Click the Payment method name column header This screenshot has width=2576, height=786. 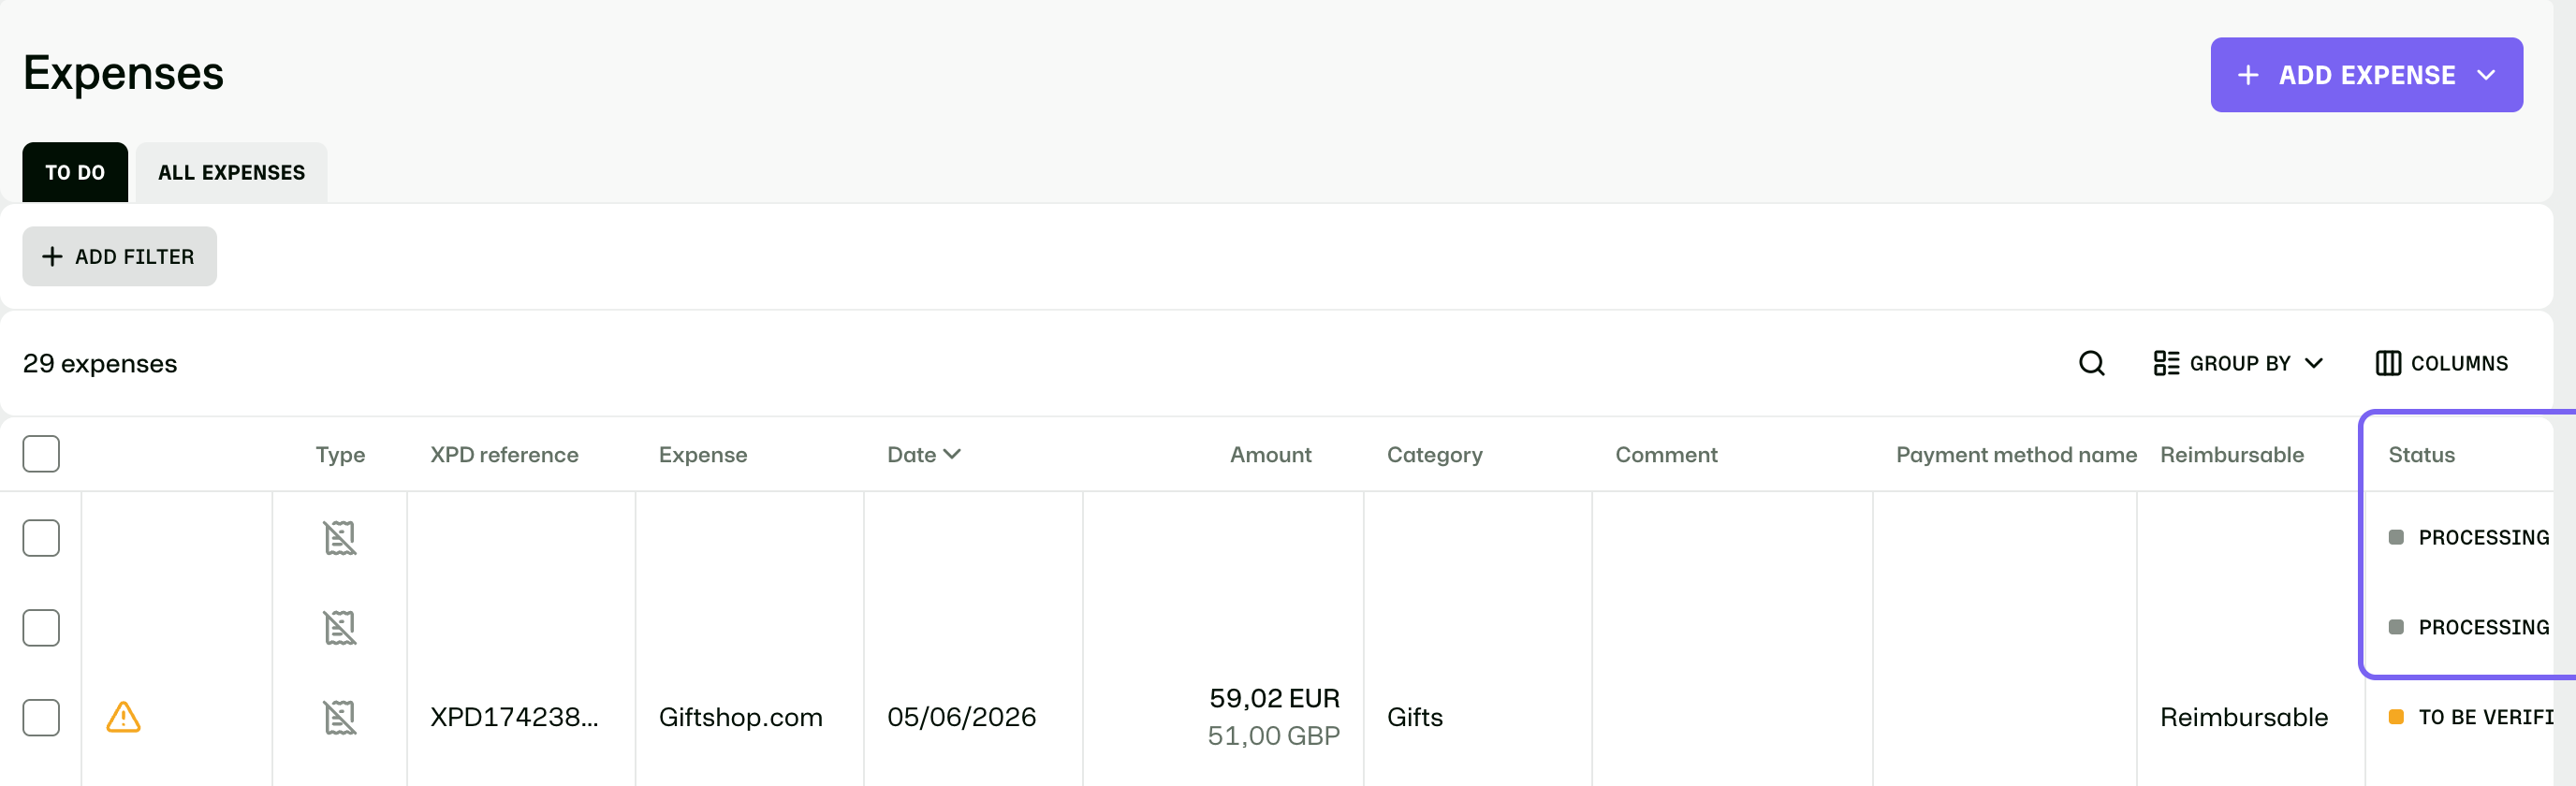(x=2016, y=455)
